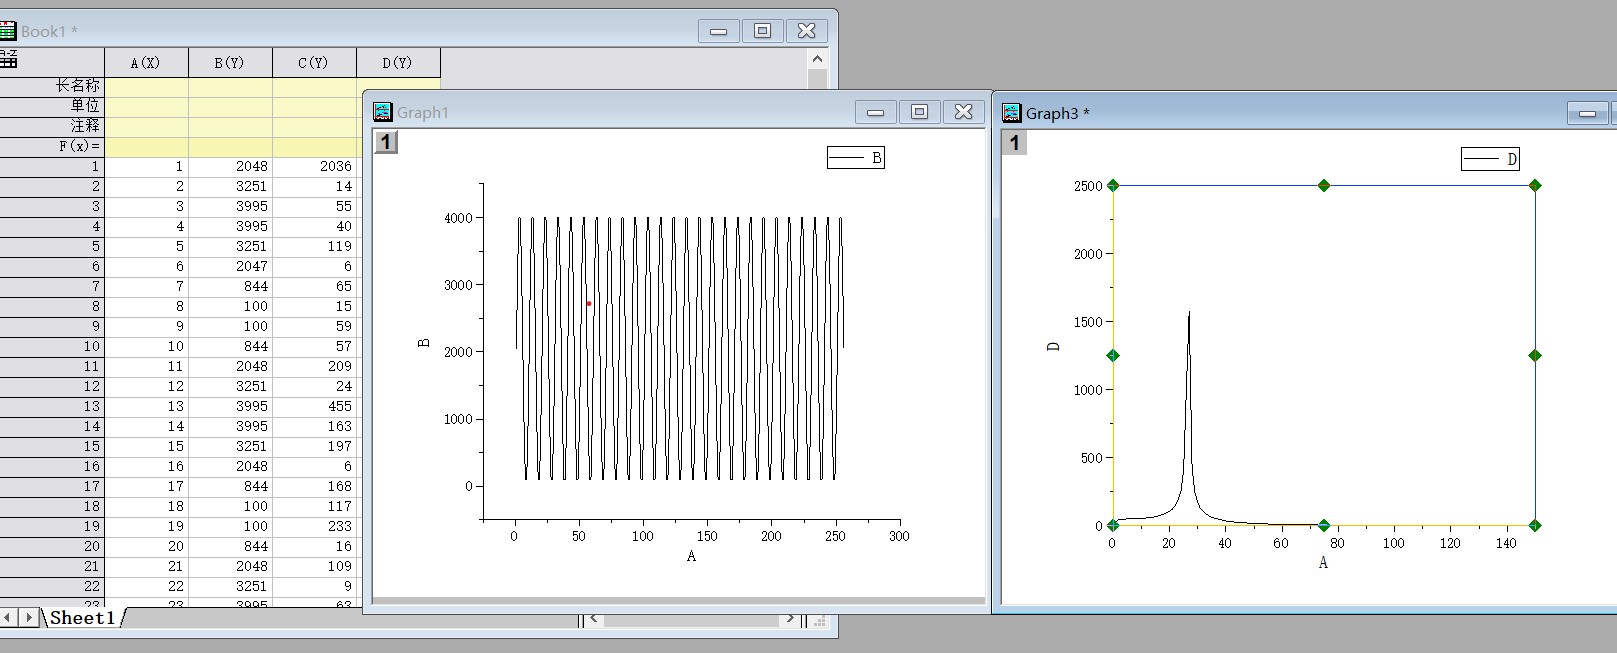Click the right-middle green handle in Graph3
This screenshot has width=1617, height=653.
[x=1535, y=356]
